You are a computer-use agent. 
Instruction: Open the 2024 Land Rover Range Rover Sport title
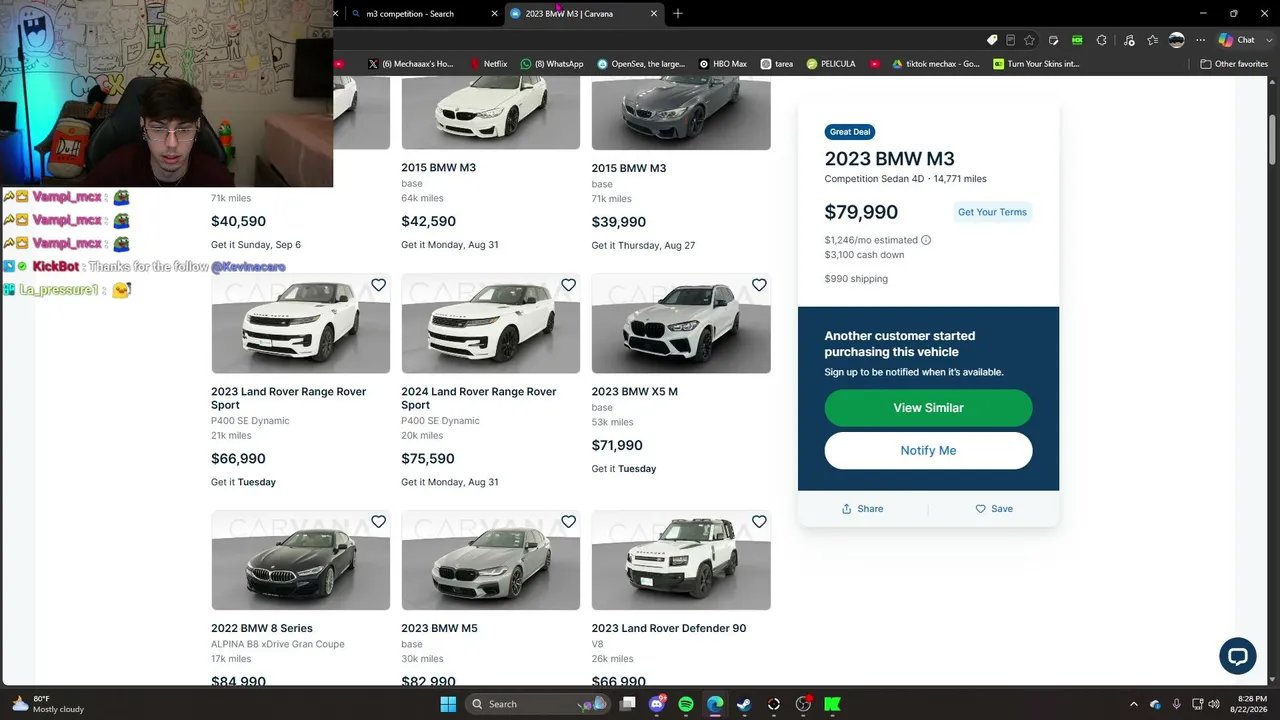pos(479,398)
